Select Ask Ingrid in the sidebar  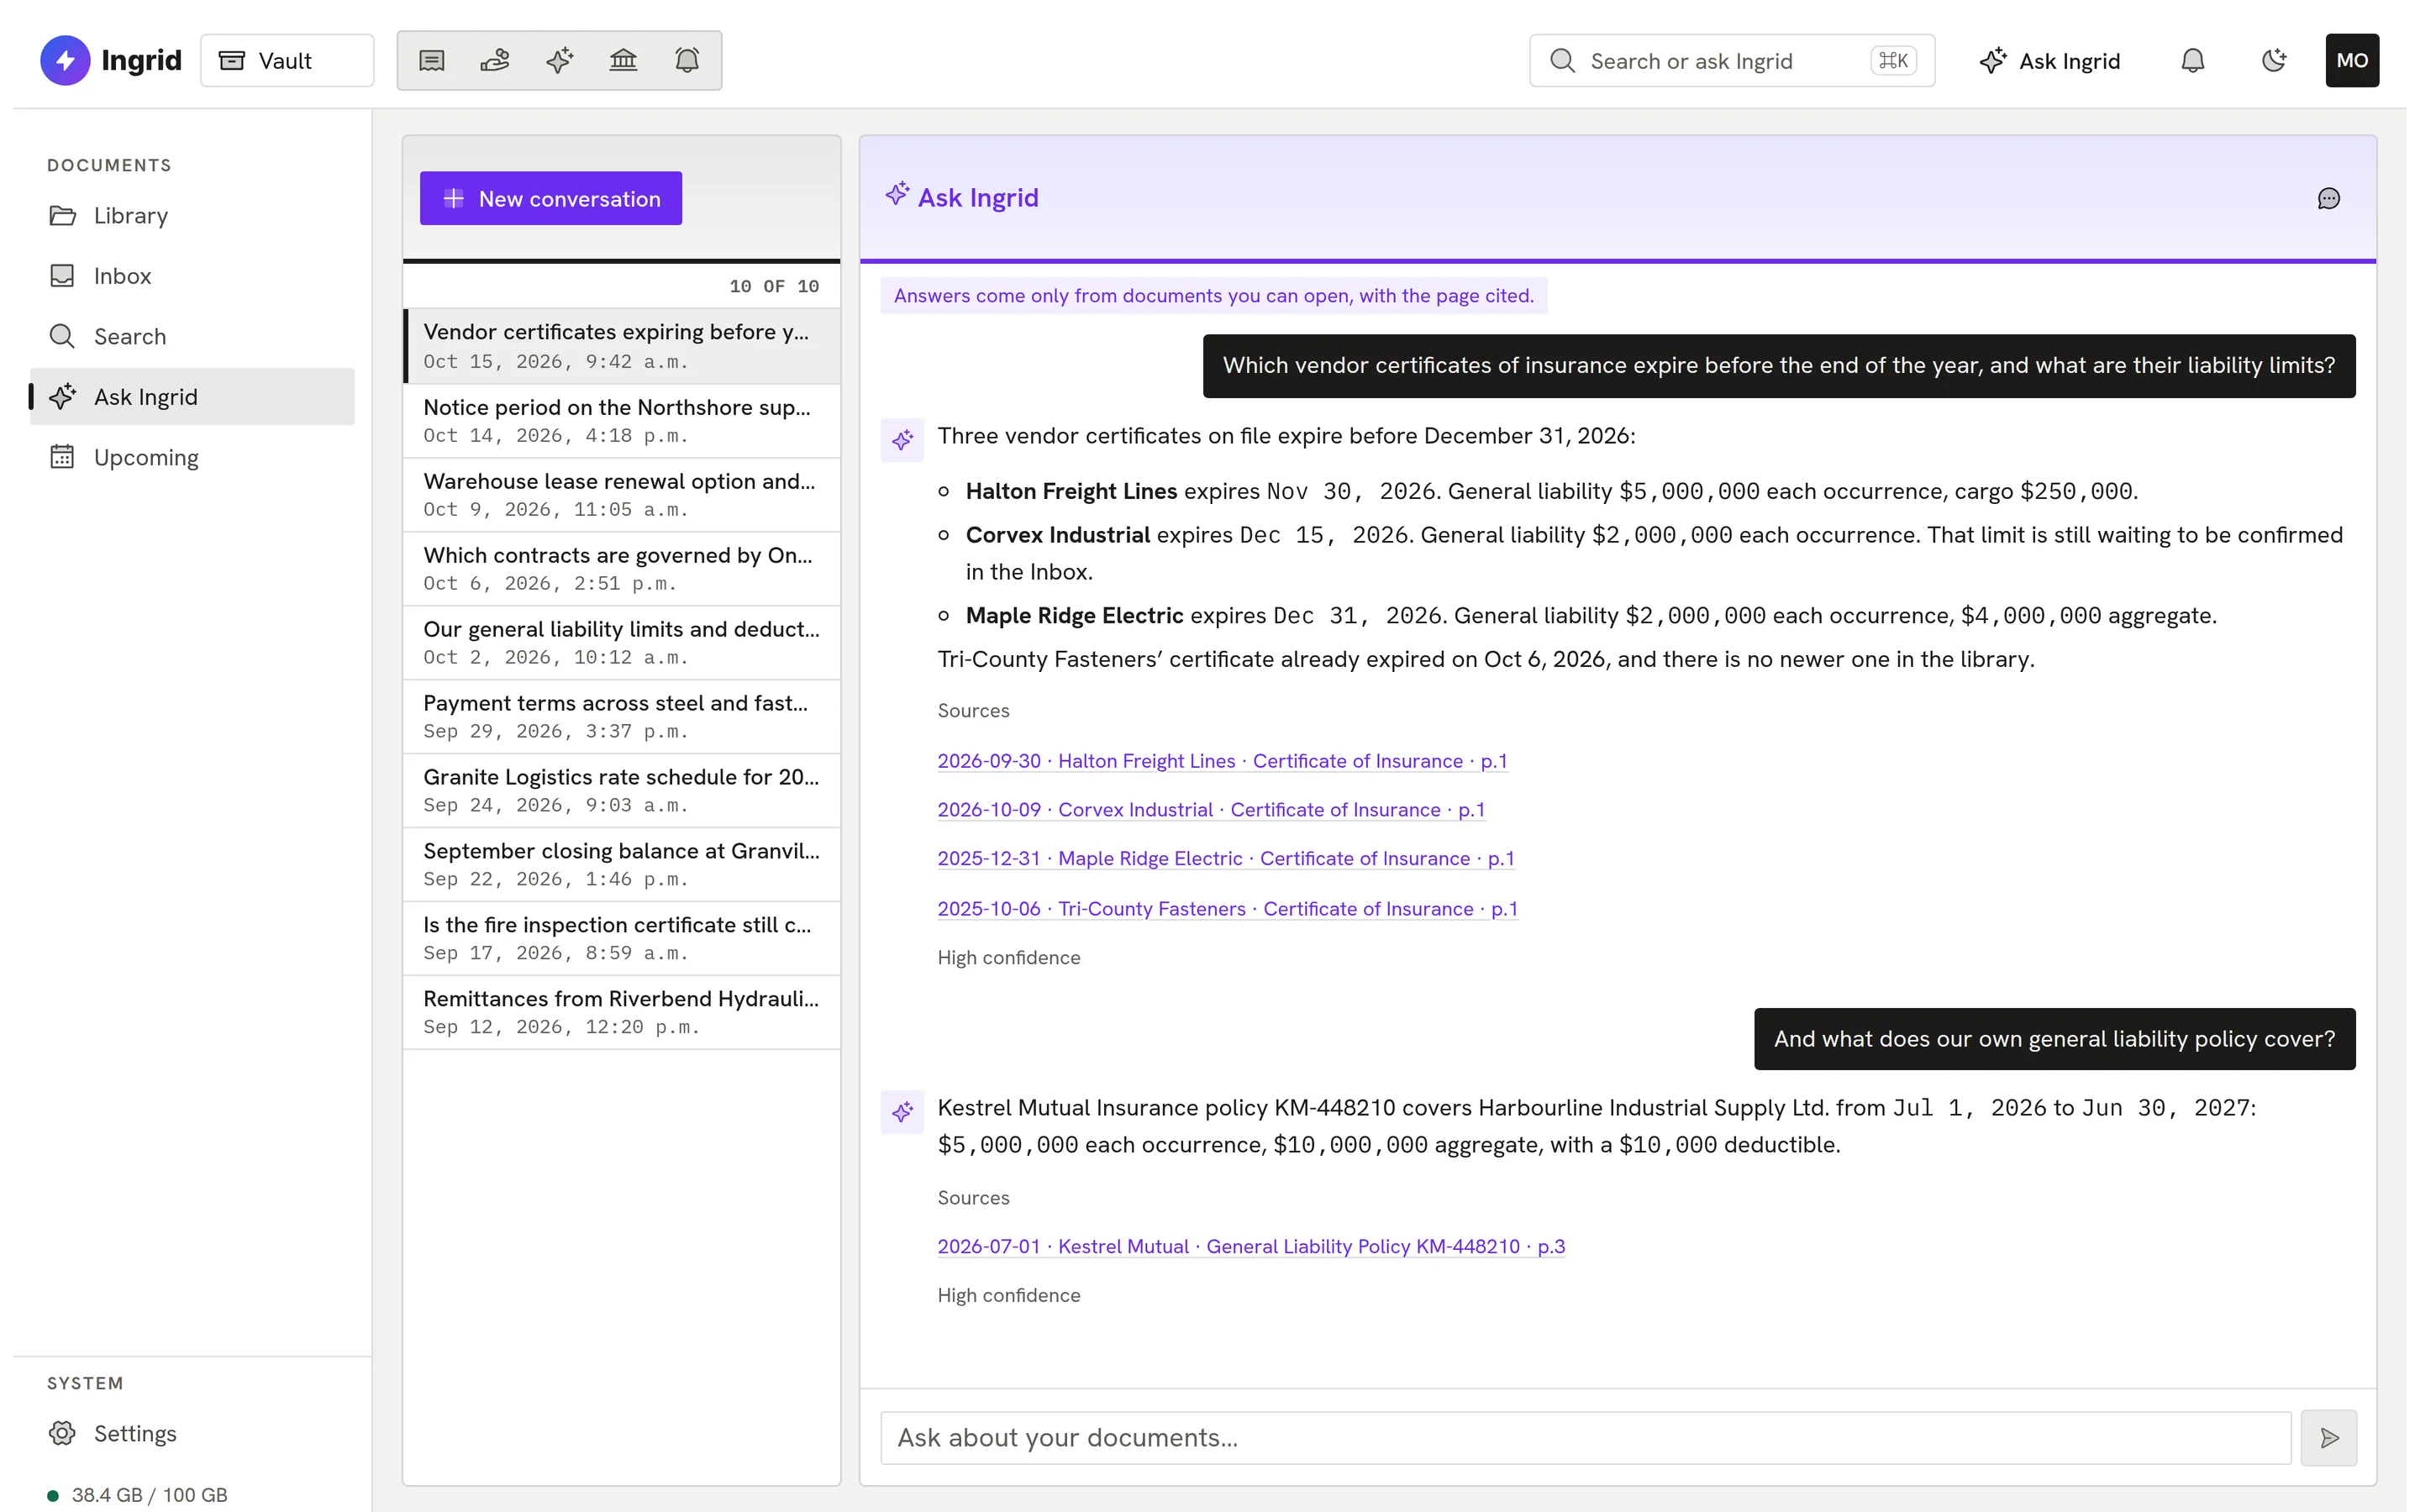point(192,397)
